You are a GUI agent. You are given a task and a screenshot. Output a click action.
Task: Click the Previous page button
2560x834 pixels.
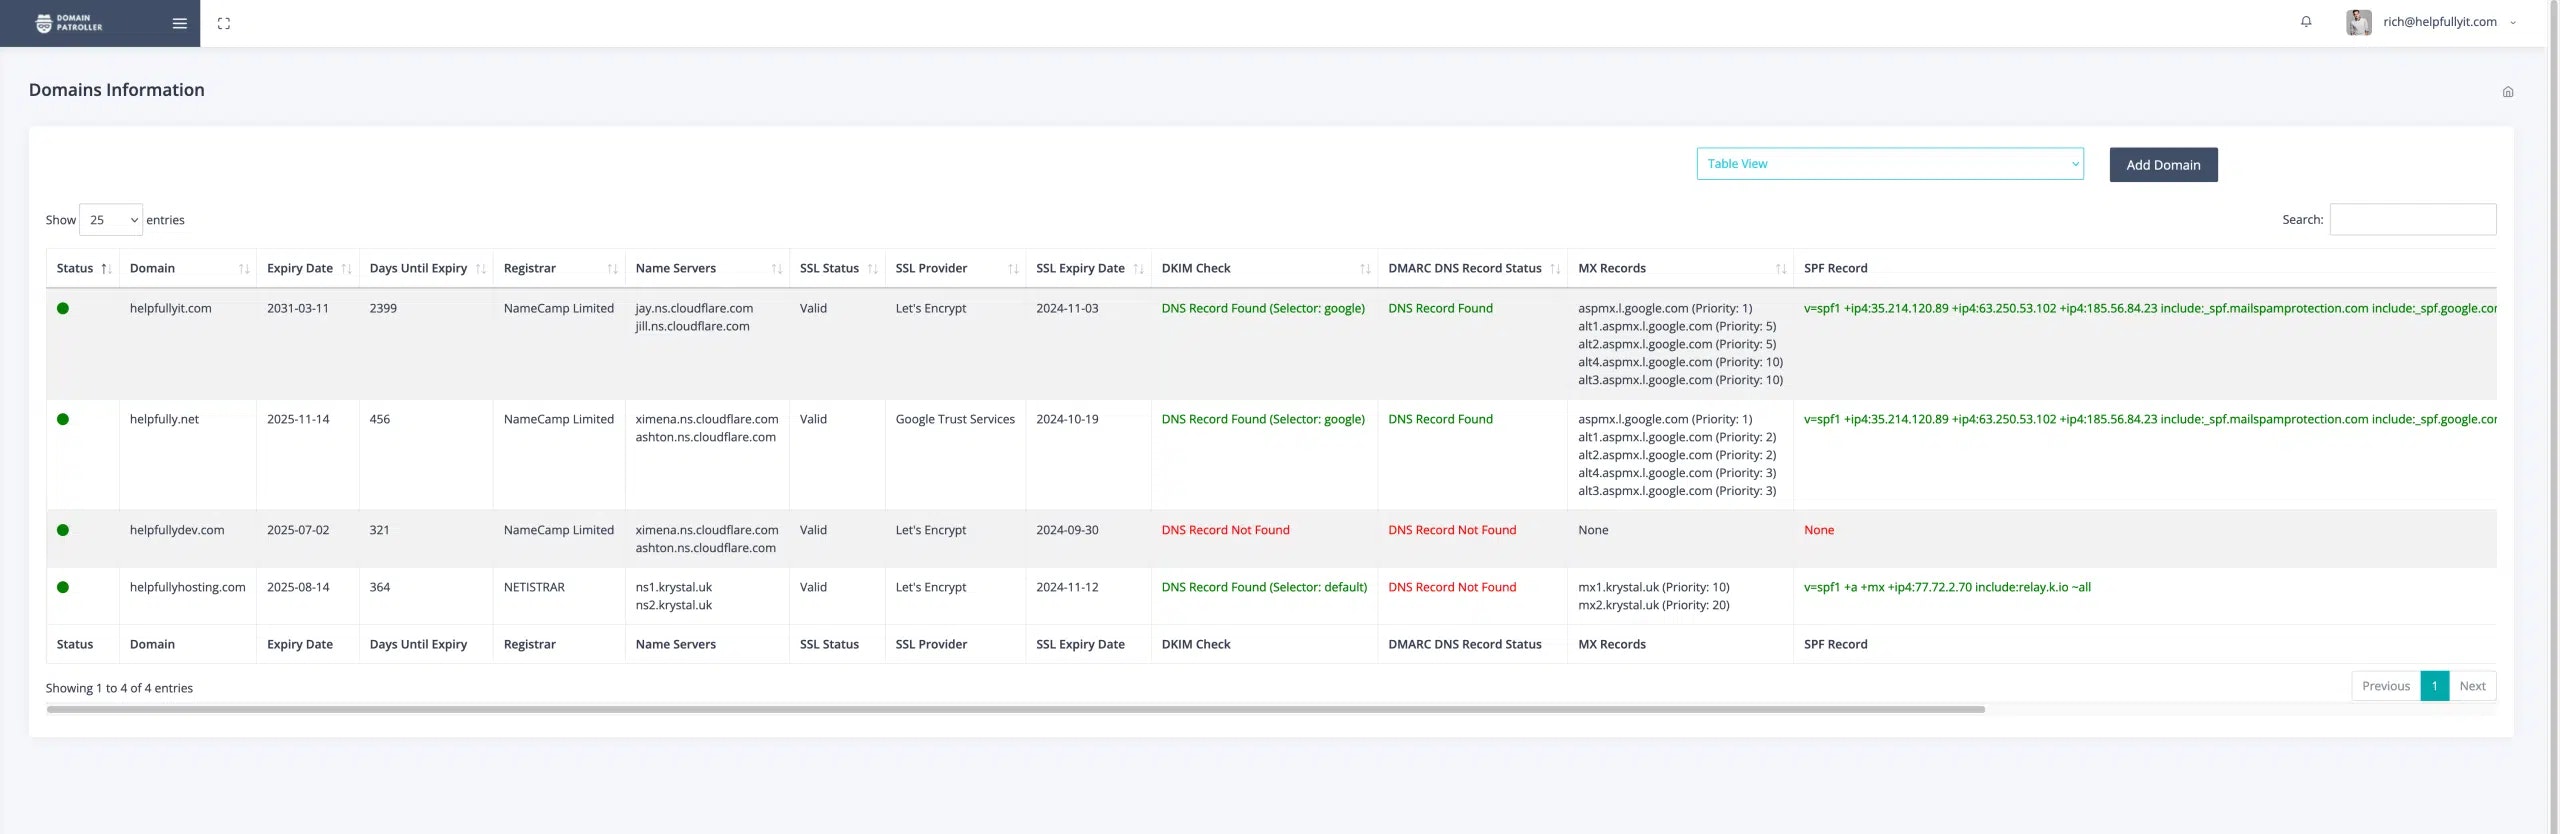point(2385,686)
